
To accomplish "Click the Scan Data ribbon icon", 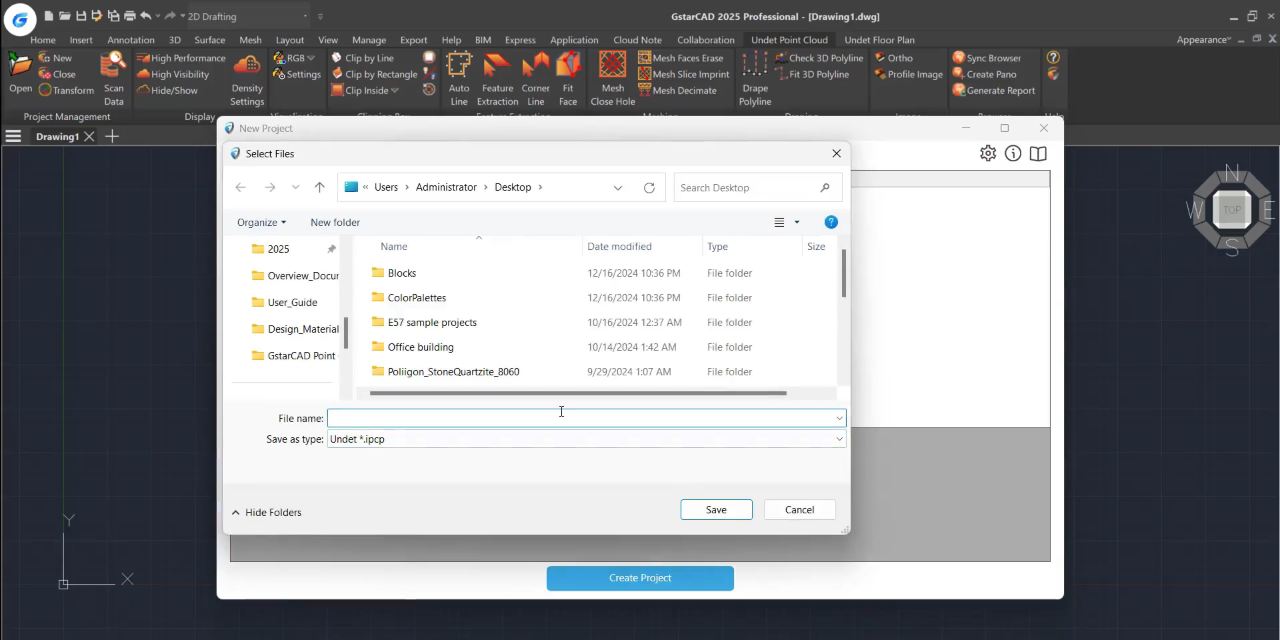I will [x=114, y=79].
